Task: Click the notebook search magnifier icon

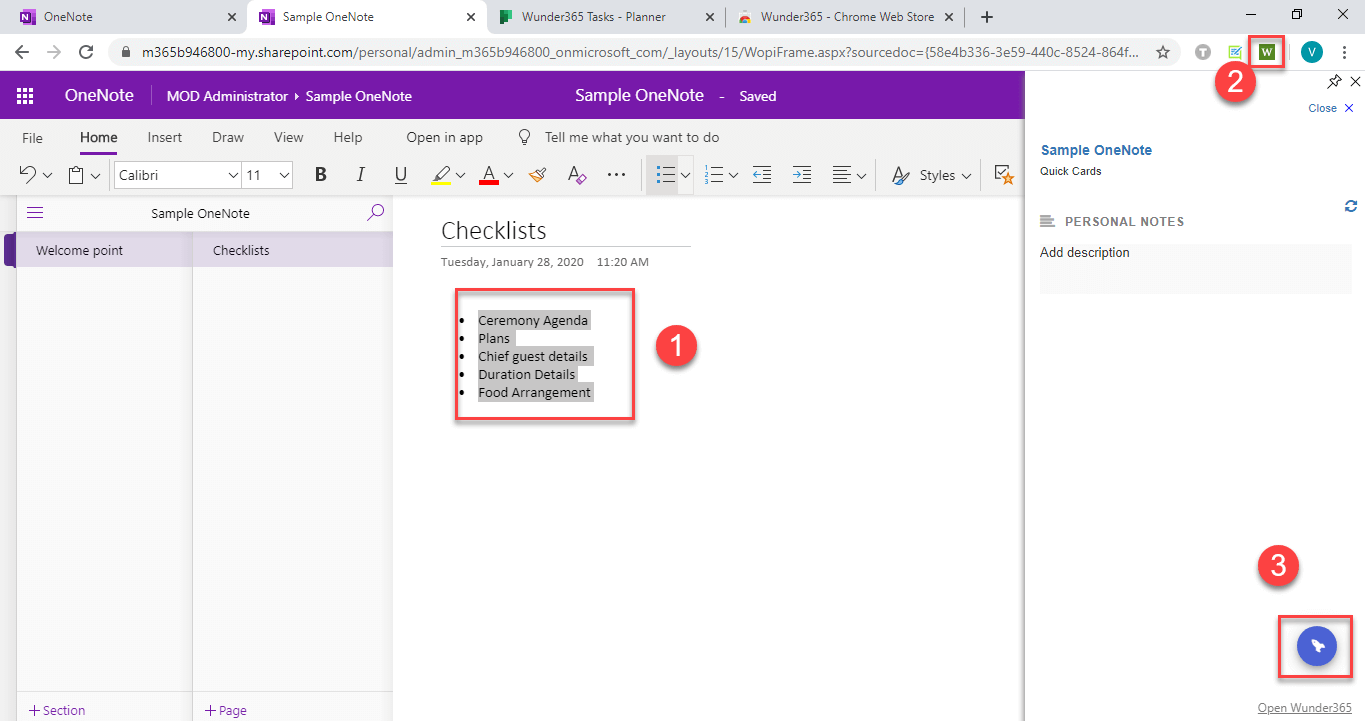Action: [x=376, y=212]
